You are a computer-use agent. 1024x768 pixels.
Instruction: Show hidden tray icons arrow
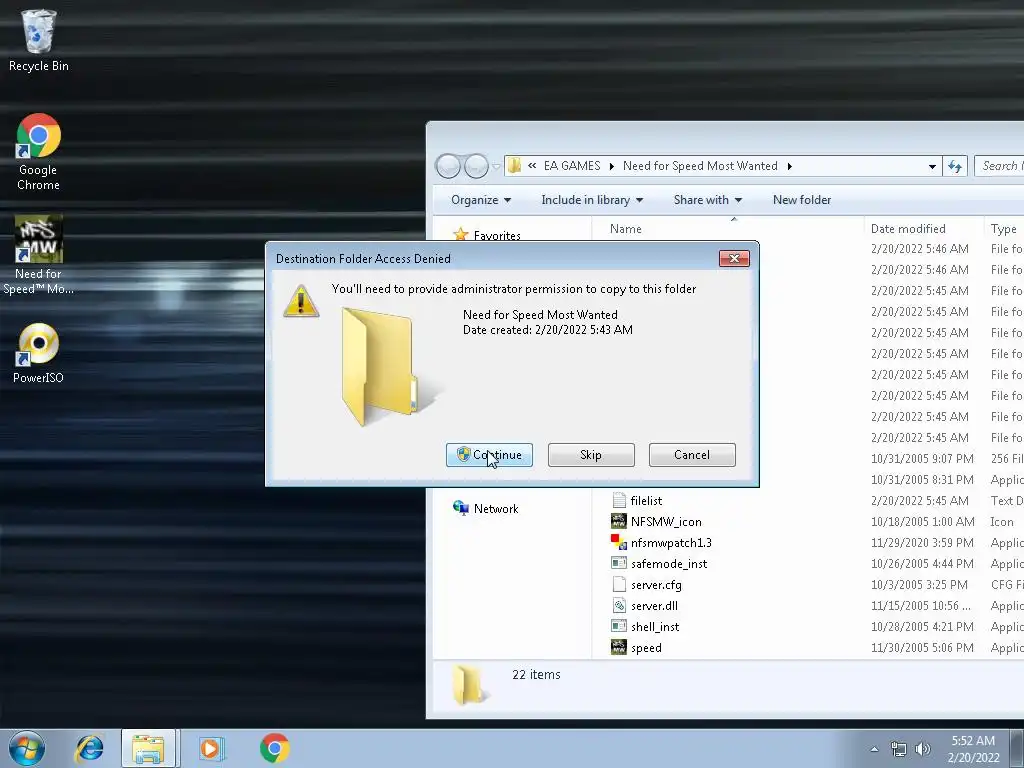click(874, 749)
